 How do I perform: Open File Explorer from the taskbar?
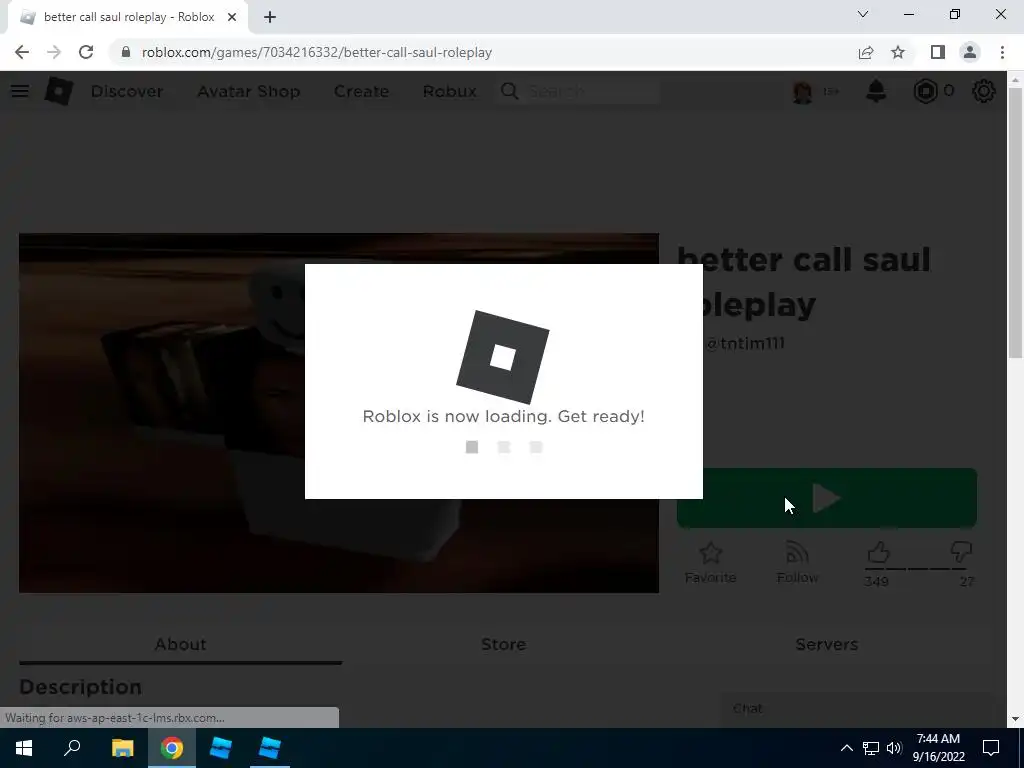pos(122,748)
